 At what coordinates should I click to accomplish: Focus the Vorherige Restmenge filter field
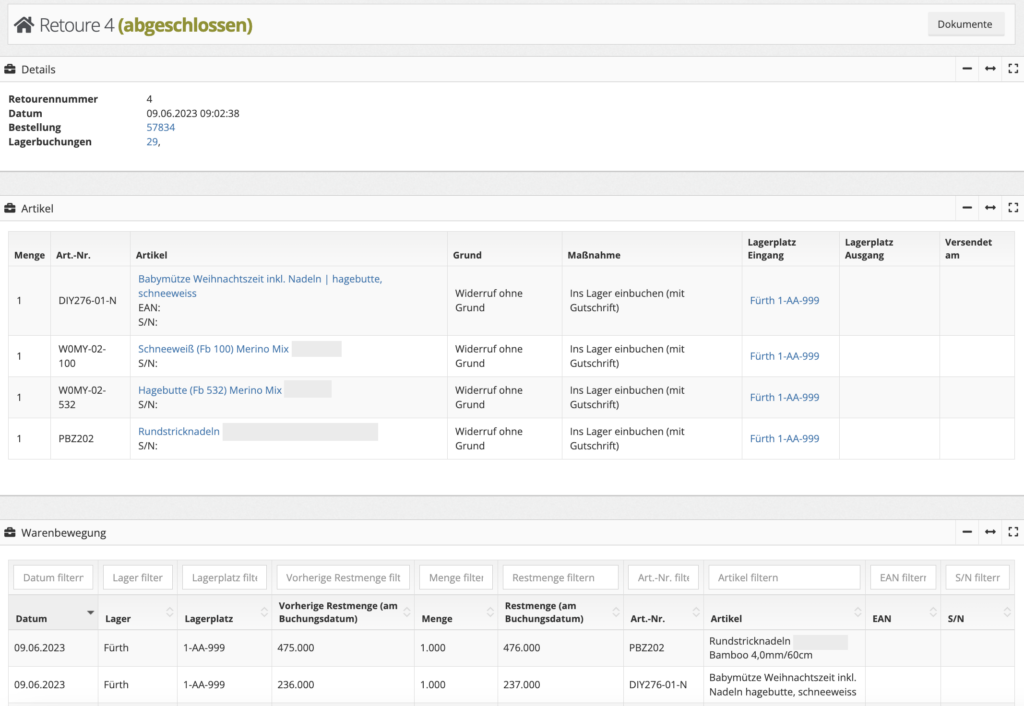(343, 577)
